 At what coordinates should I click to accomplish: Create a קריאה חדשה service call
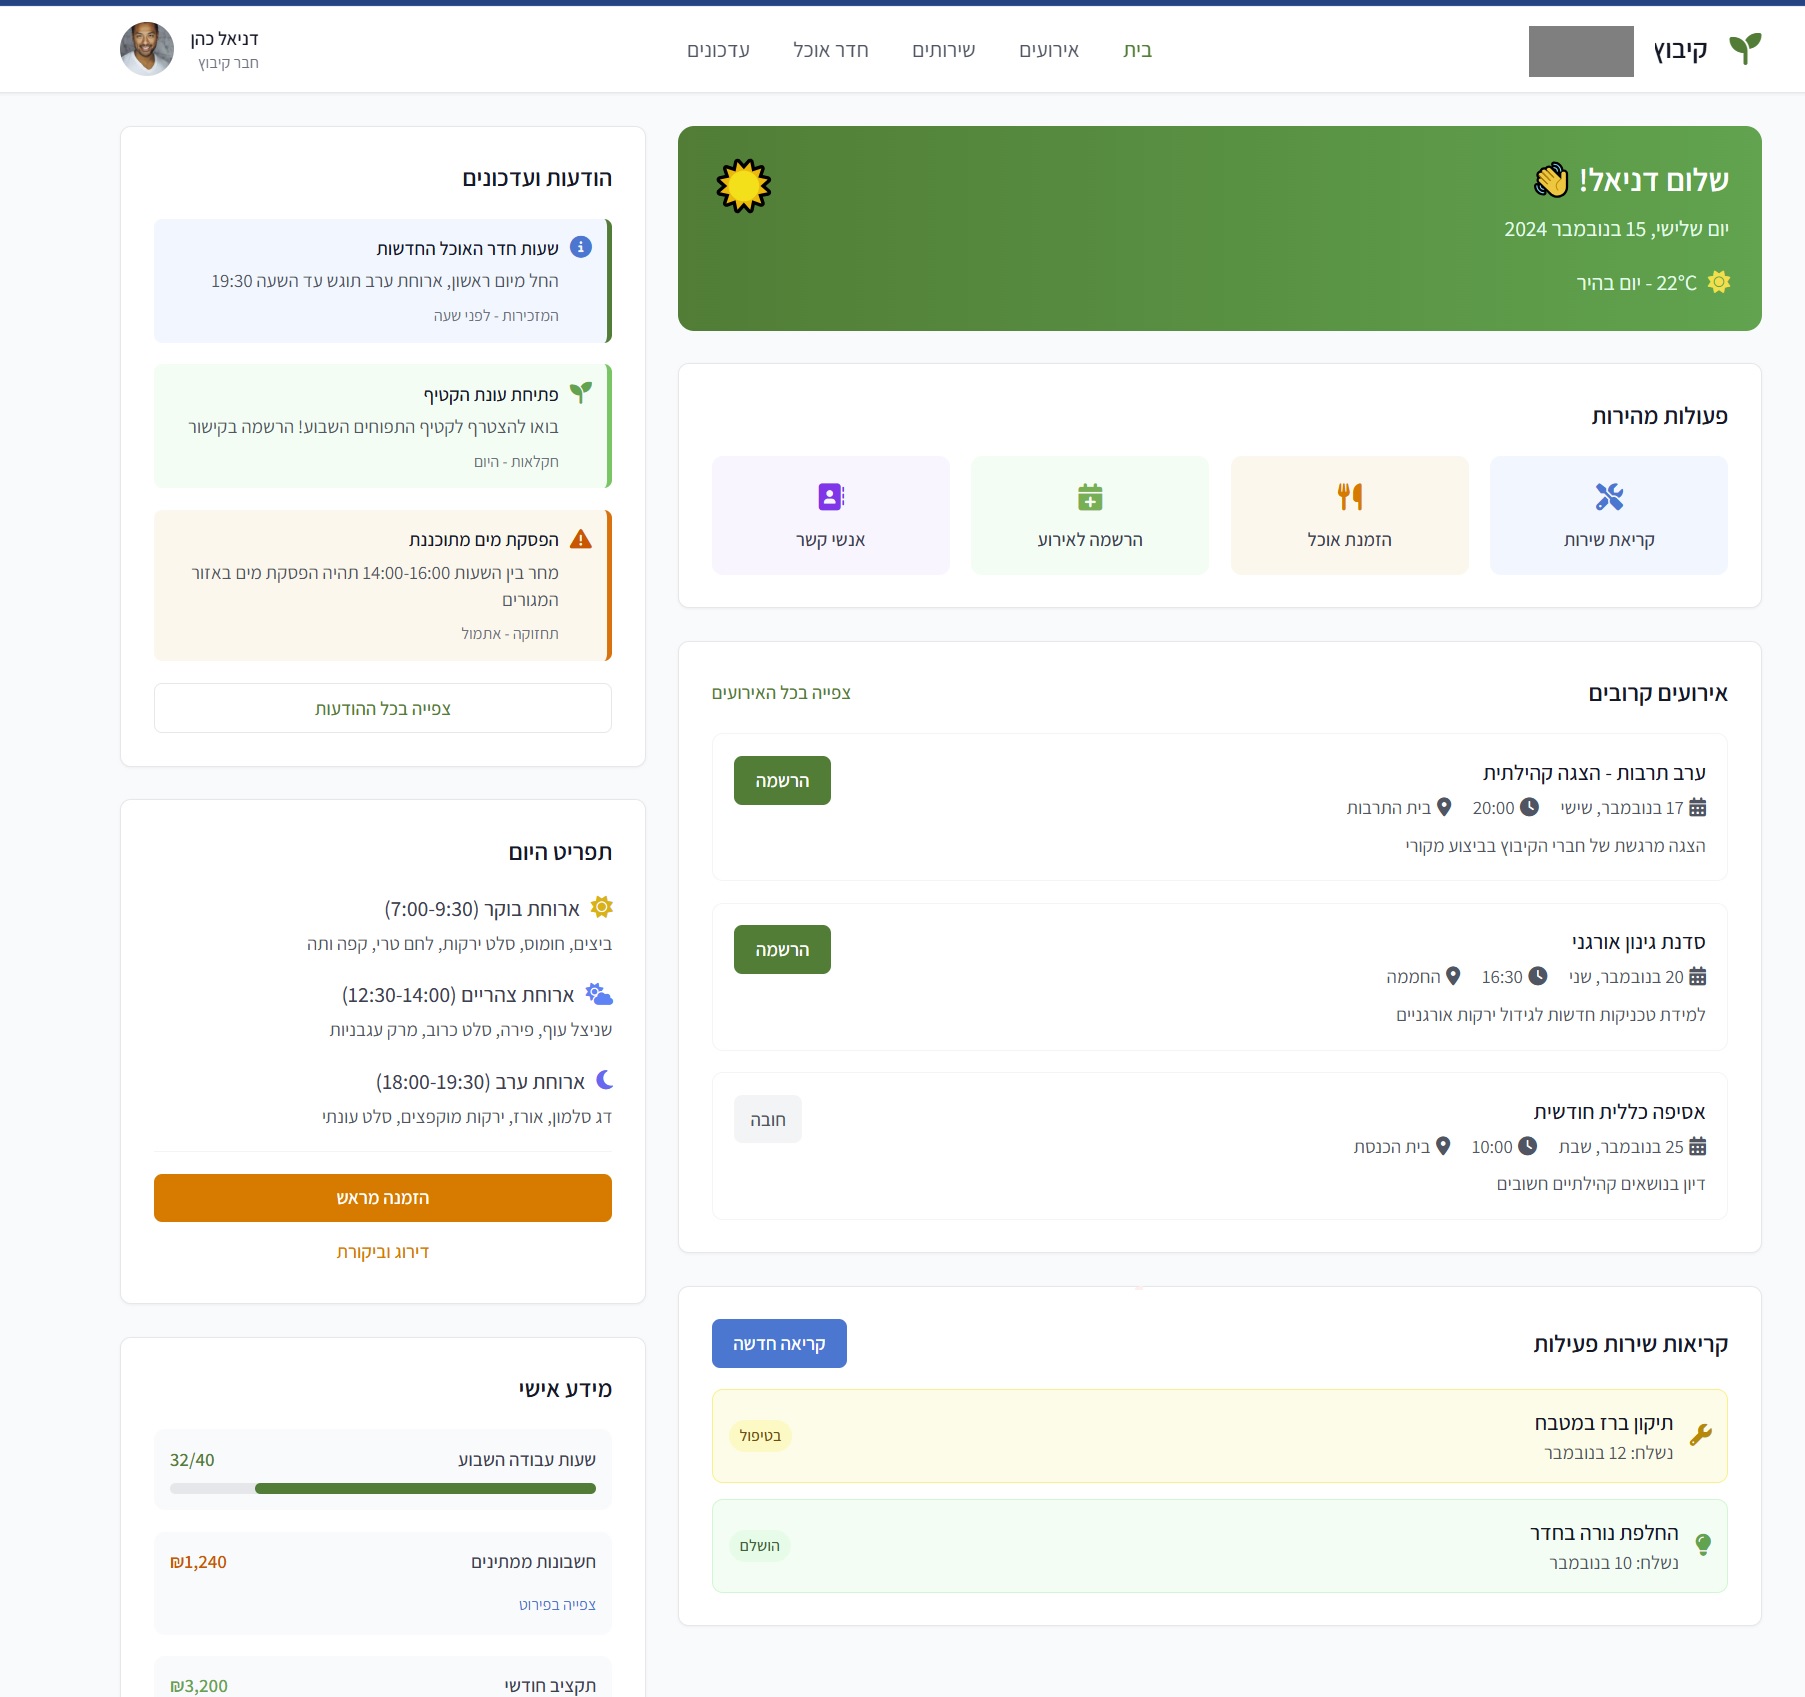(x=779, y=1343)
